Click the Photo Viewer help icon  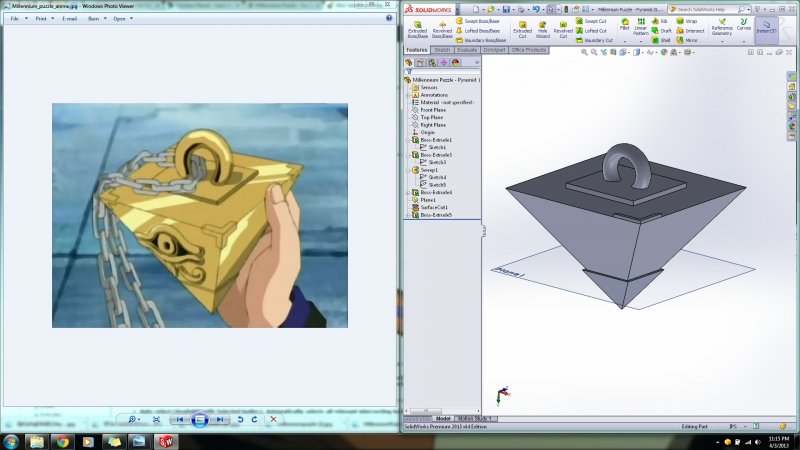click(x=389, y=18)
